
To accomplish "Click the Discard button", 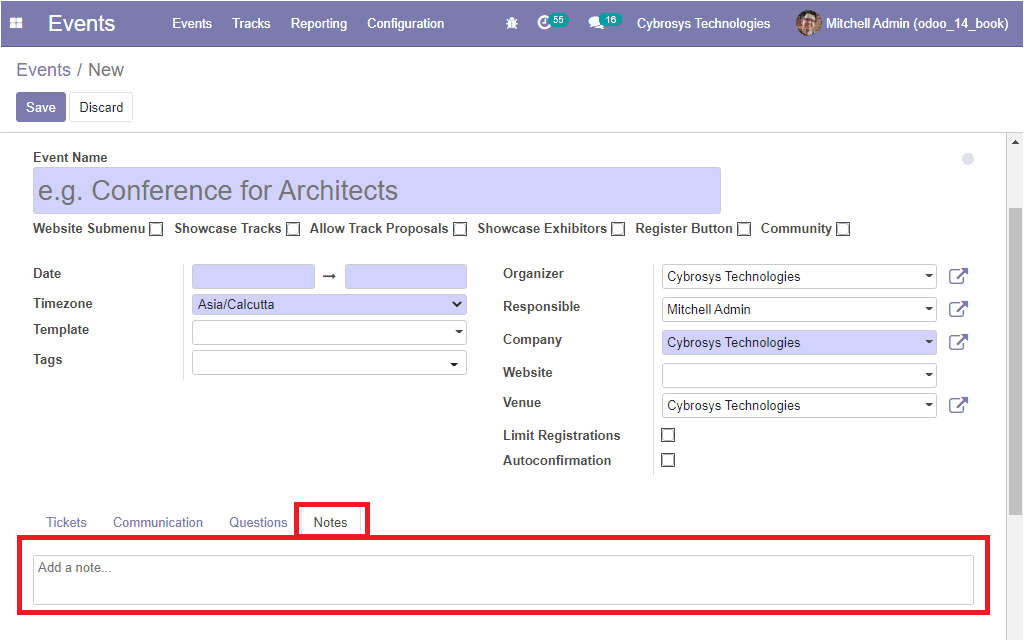I will [x=101, y=107].
